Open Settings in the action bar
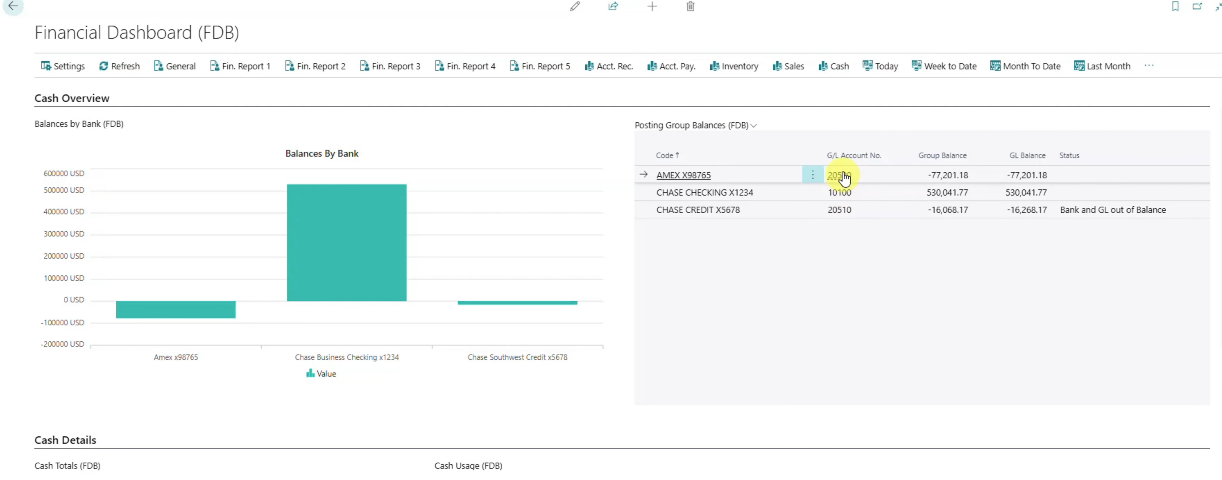The image size is (1222, 480). click(62, 66)
